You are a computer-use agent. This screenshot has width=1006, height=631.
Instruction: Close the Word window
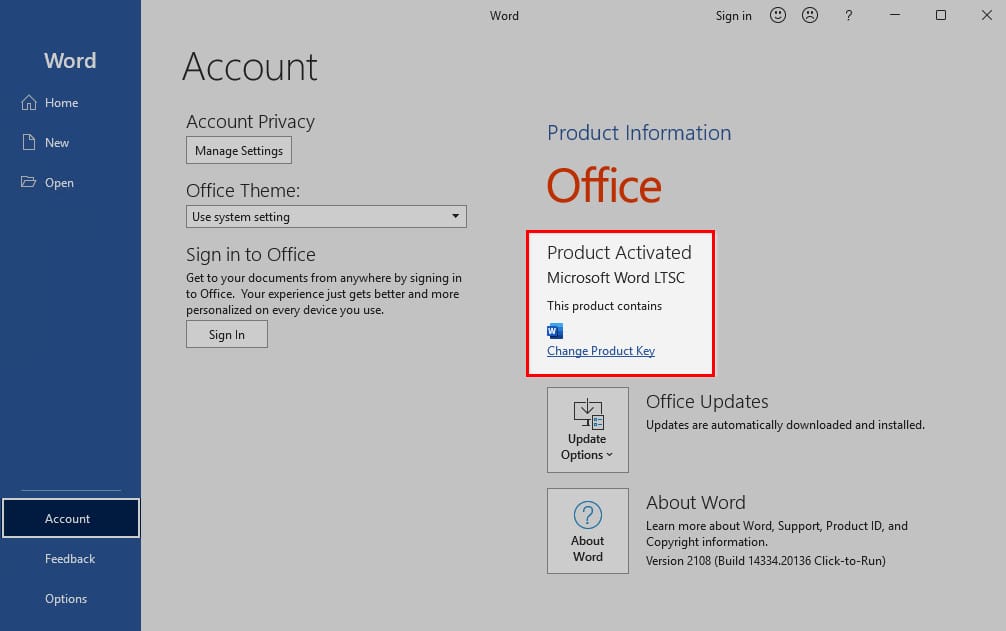[987, 15]
